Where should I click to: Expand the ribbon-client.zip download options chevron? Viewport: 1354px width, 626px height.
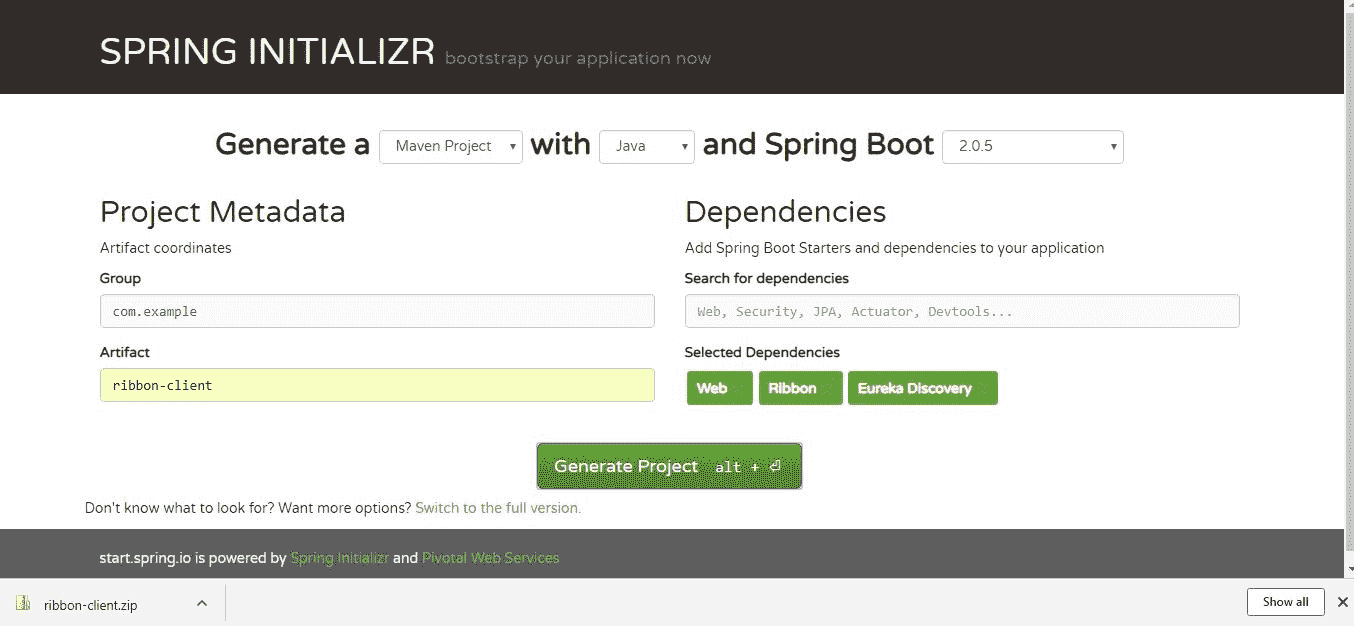coord(201,603)
